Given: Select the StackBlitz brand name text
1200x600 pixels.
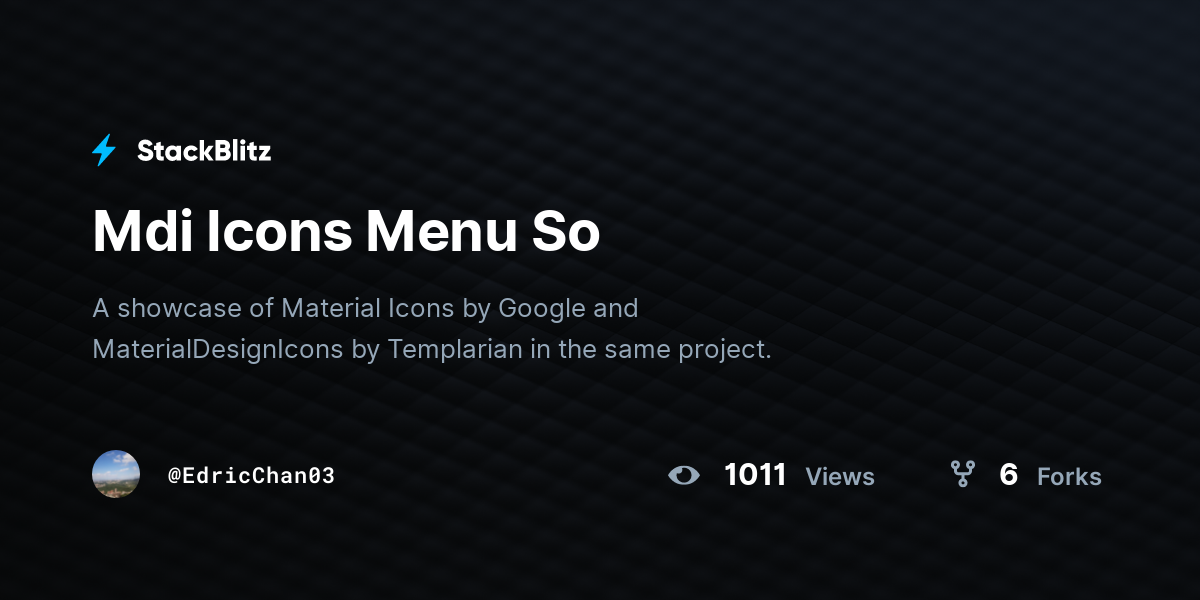Looking at the screenshot, I should pyautogui.click(x=204, y=151).
